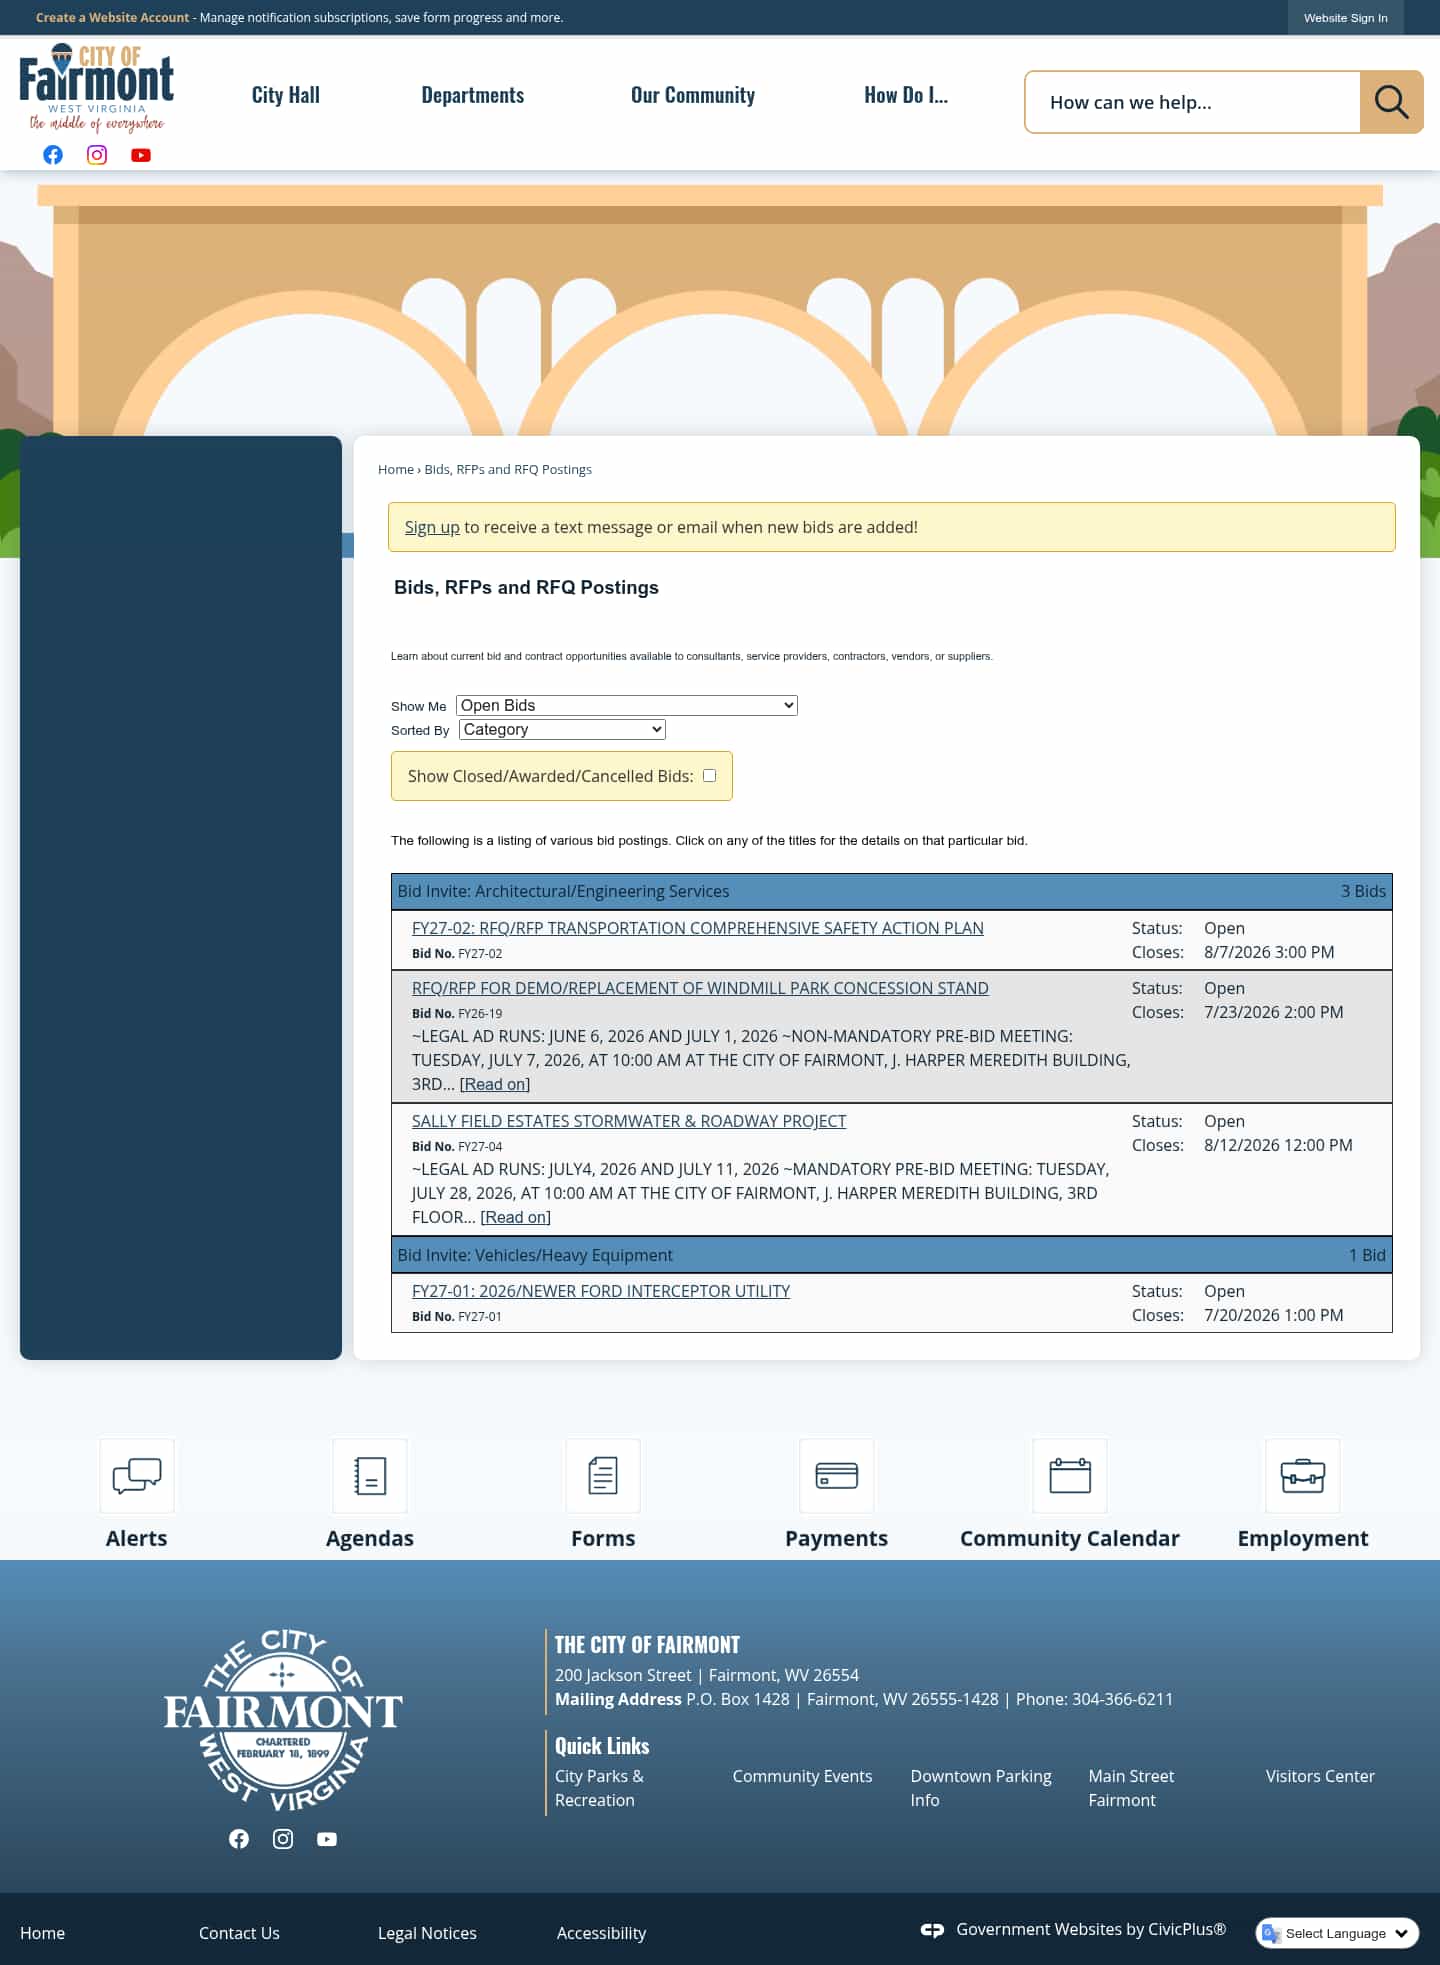Viewport: 1440px width, 1965px height.
Task: Open the Agendas notebook icon
Action: coord(370,1475)
